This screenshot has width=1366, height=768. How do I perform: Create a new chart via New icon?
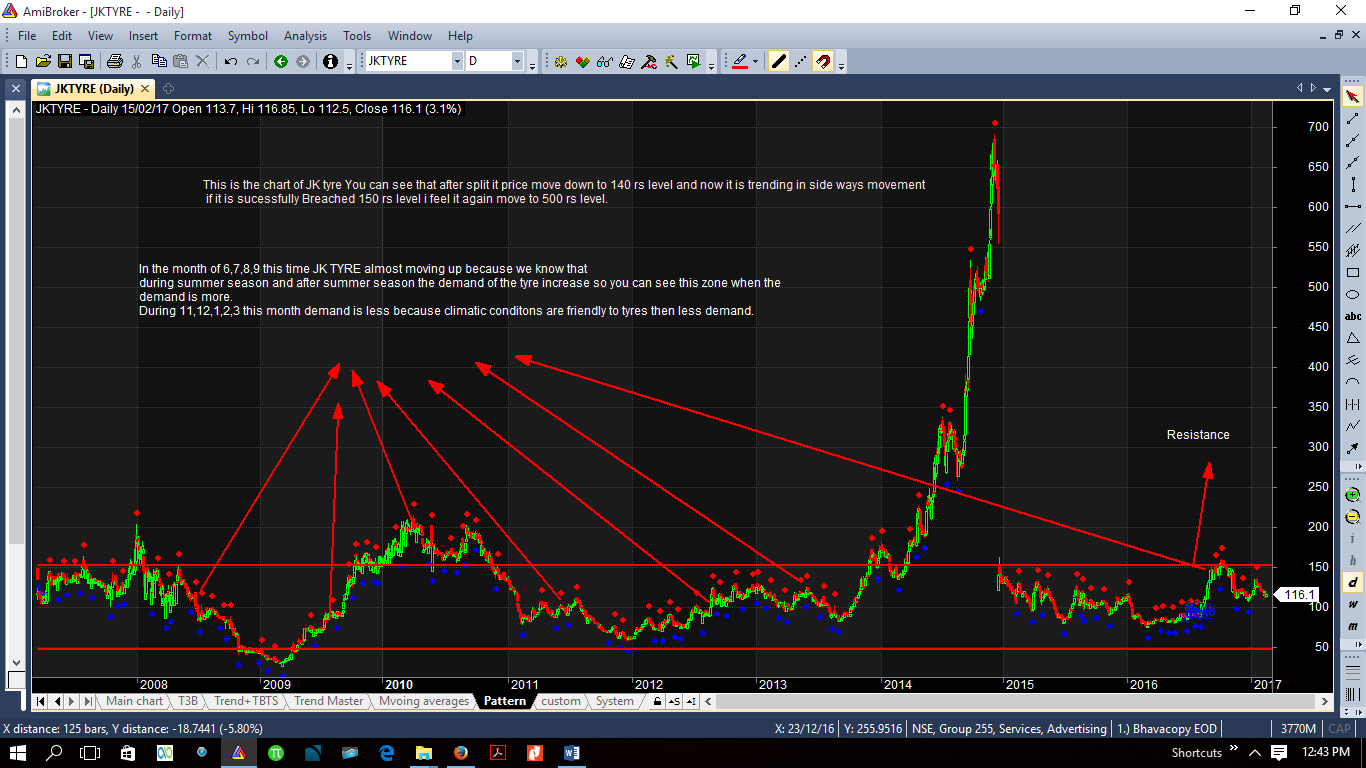point(21,61)
